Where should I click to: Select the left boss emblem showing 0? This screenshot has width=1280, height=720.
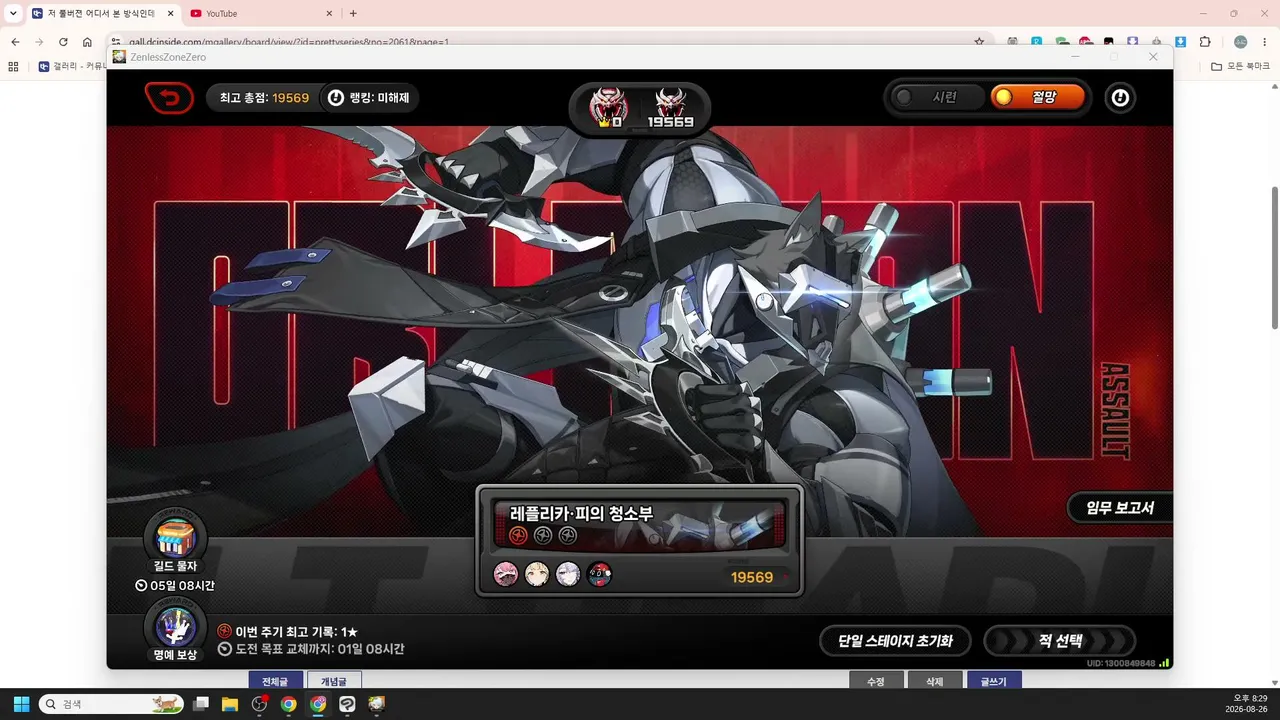(x=608, y=107)
